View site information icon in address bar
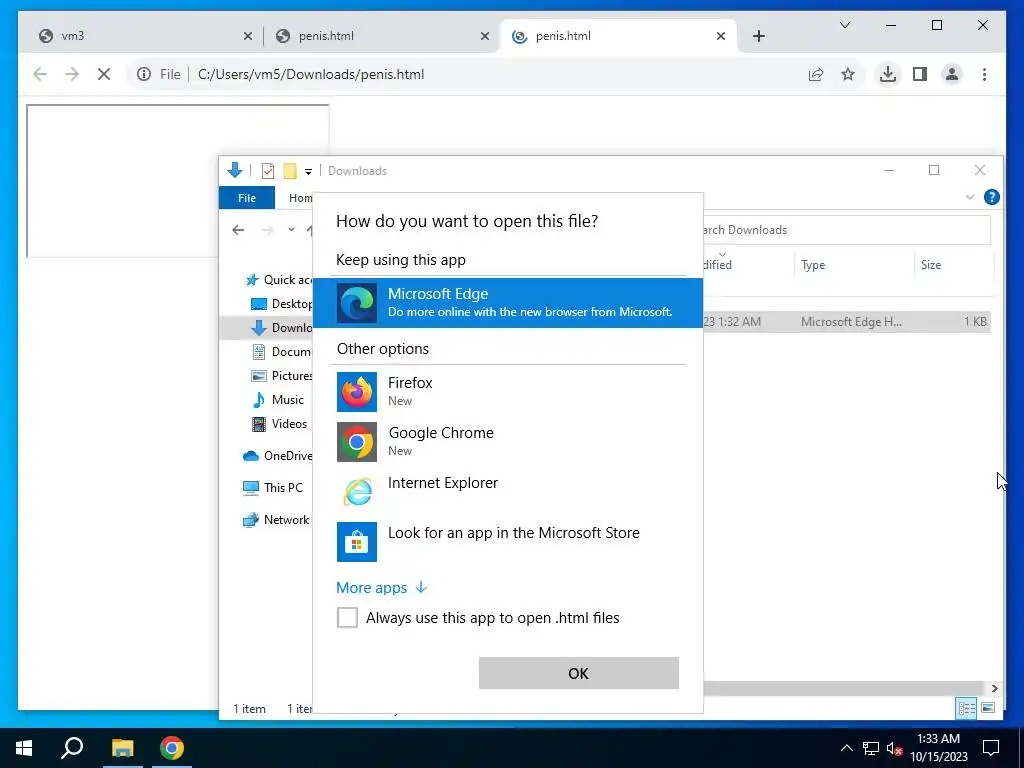This screenshot has height=768, width=1024. tap(144, 74)
